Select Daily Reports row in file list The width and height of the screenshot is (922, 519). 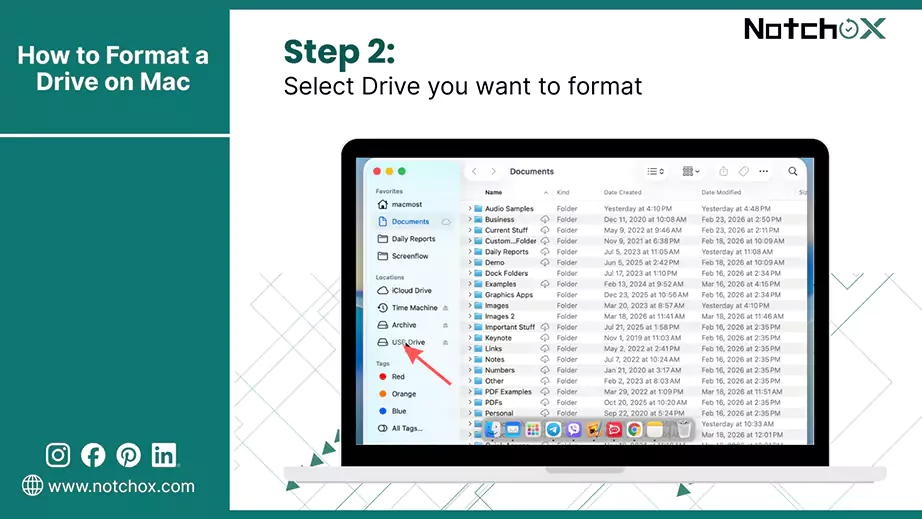click(636, 252)
